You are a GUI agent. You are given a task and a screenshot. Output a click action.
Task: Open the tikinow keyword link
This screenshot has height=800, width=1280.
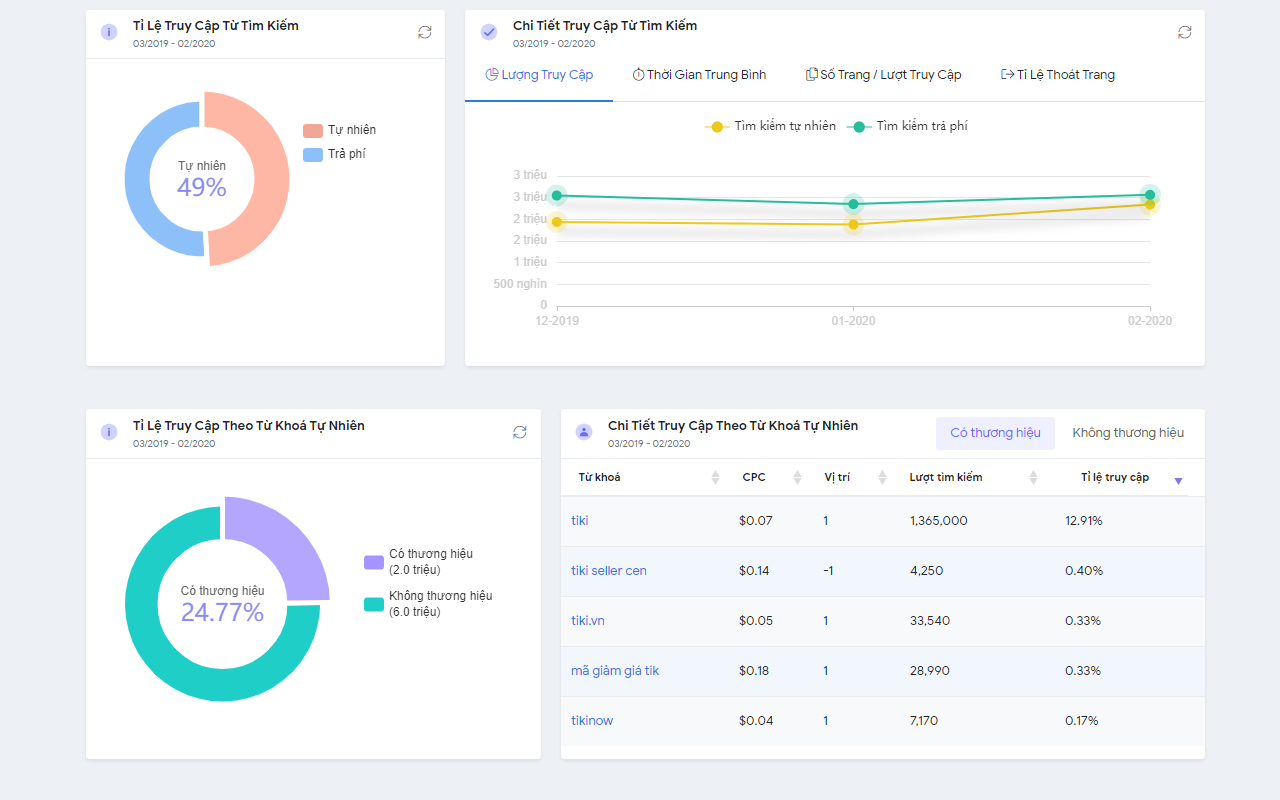pos(592,721)
